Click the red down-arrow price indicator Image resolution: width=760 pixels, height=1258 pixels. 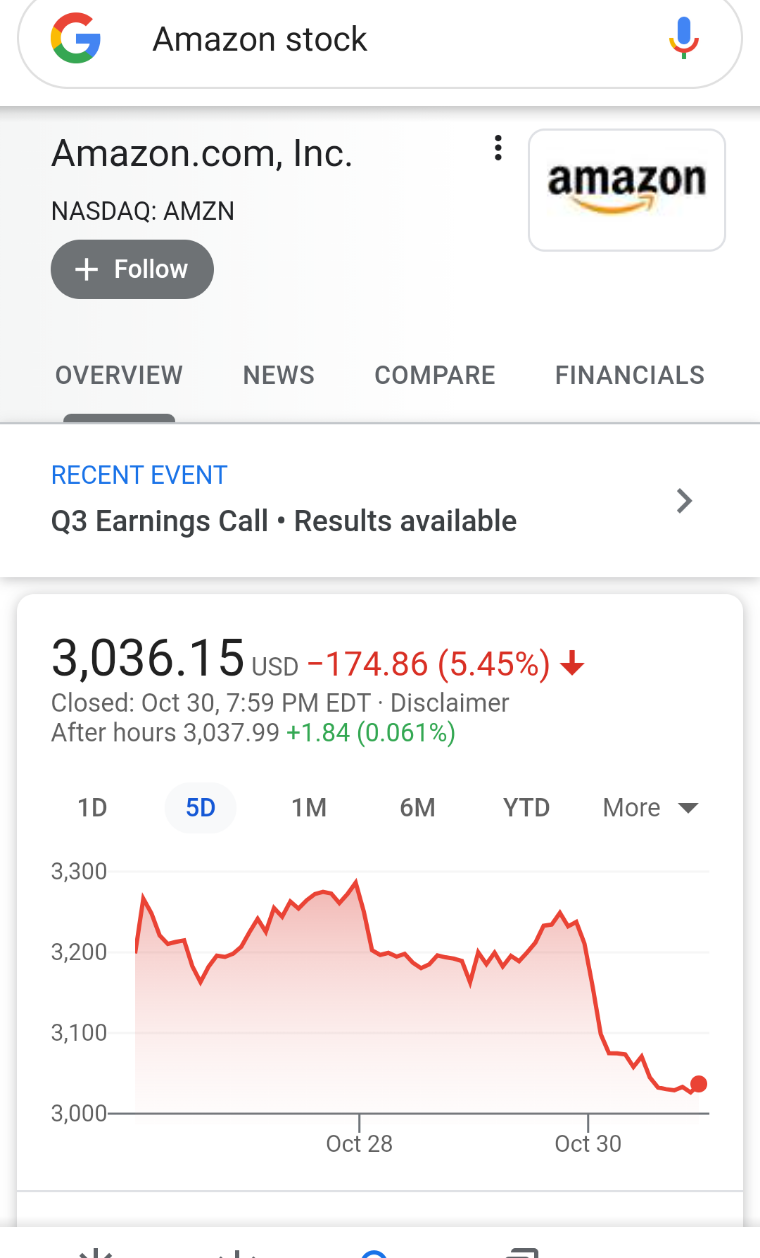[x=572, y=664]
